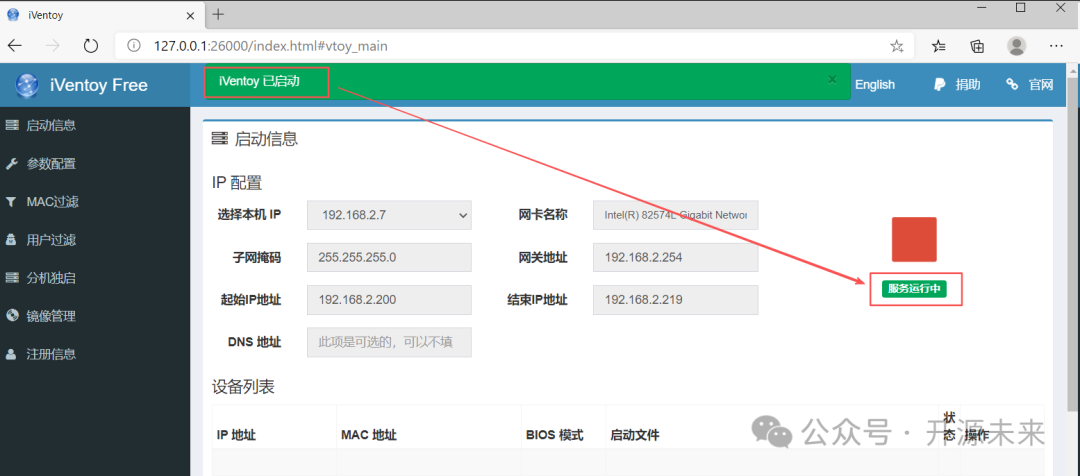Stop service with the red square button

click(914, 239)
